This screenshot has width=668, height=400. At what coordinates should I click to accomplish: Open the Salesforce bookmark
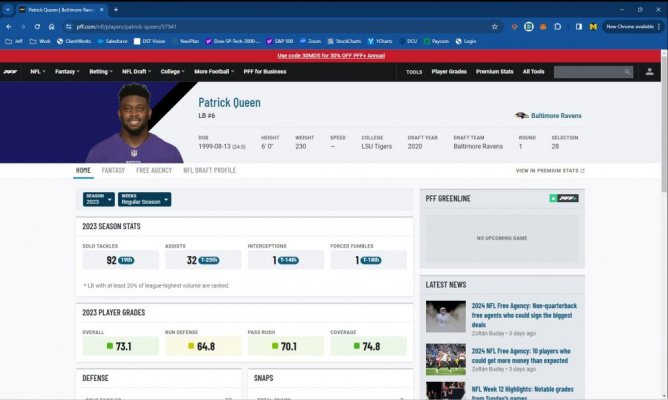[x=112, y=41]
